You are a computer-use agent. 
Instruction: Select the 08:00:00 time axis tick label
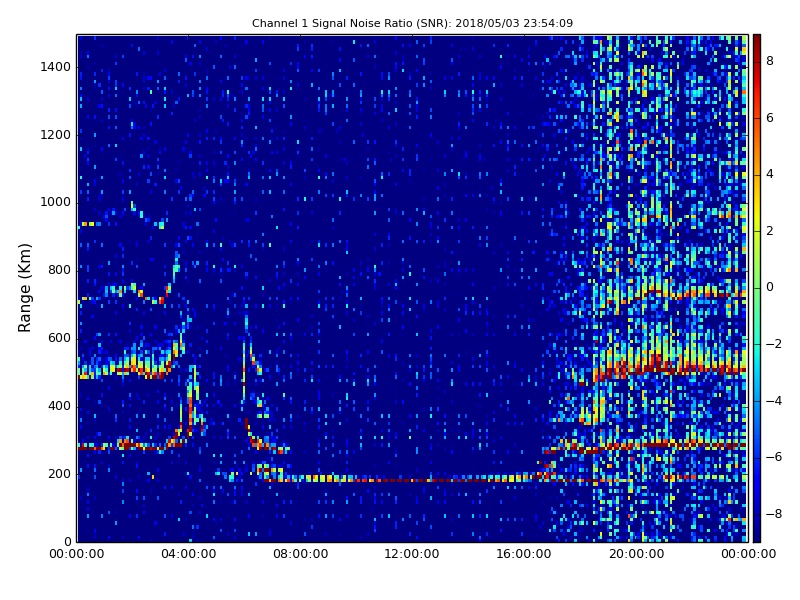click(x=301, y=555)
